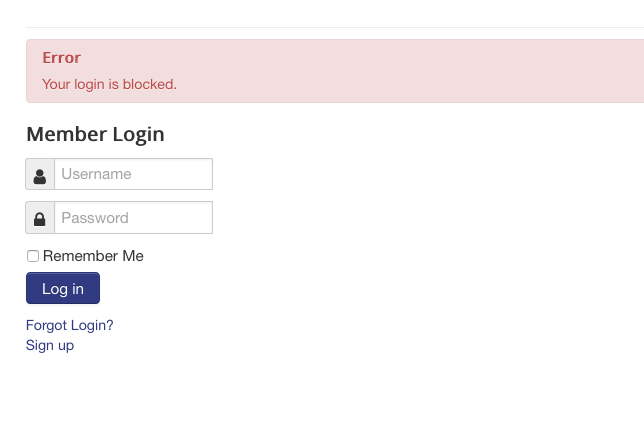Click the red Error heading
This screenshot has width=644, height=448.
coord(62,58)
